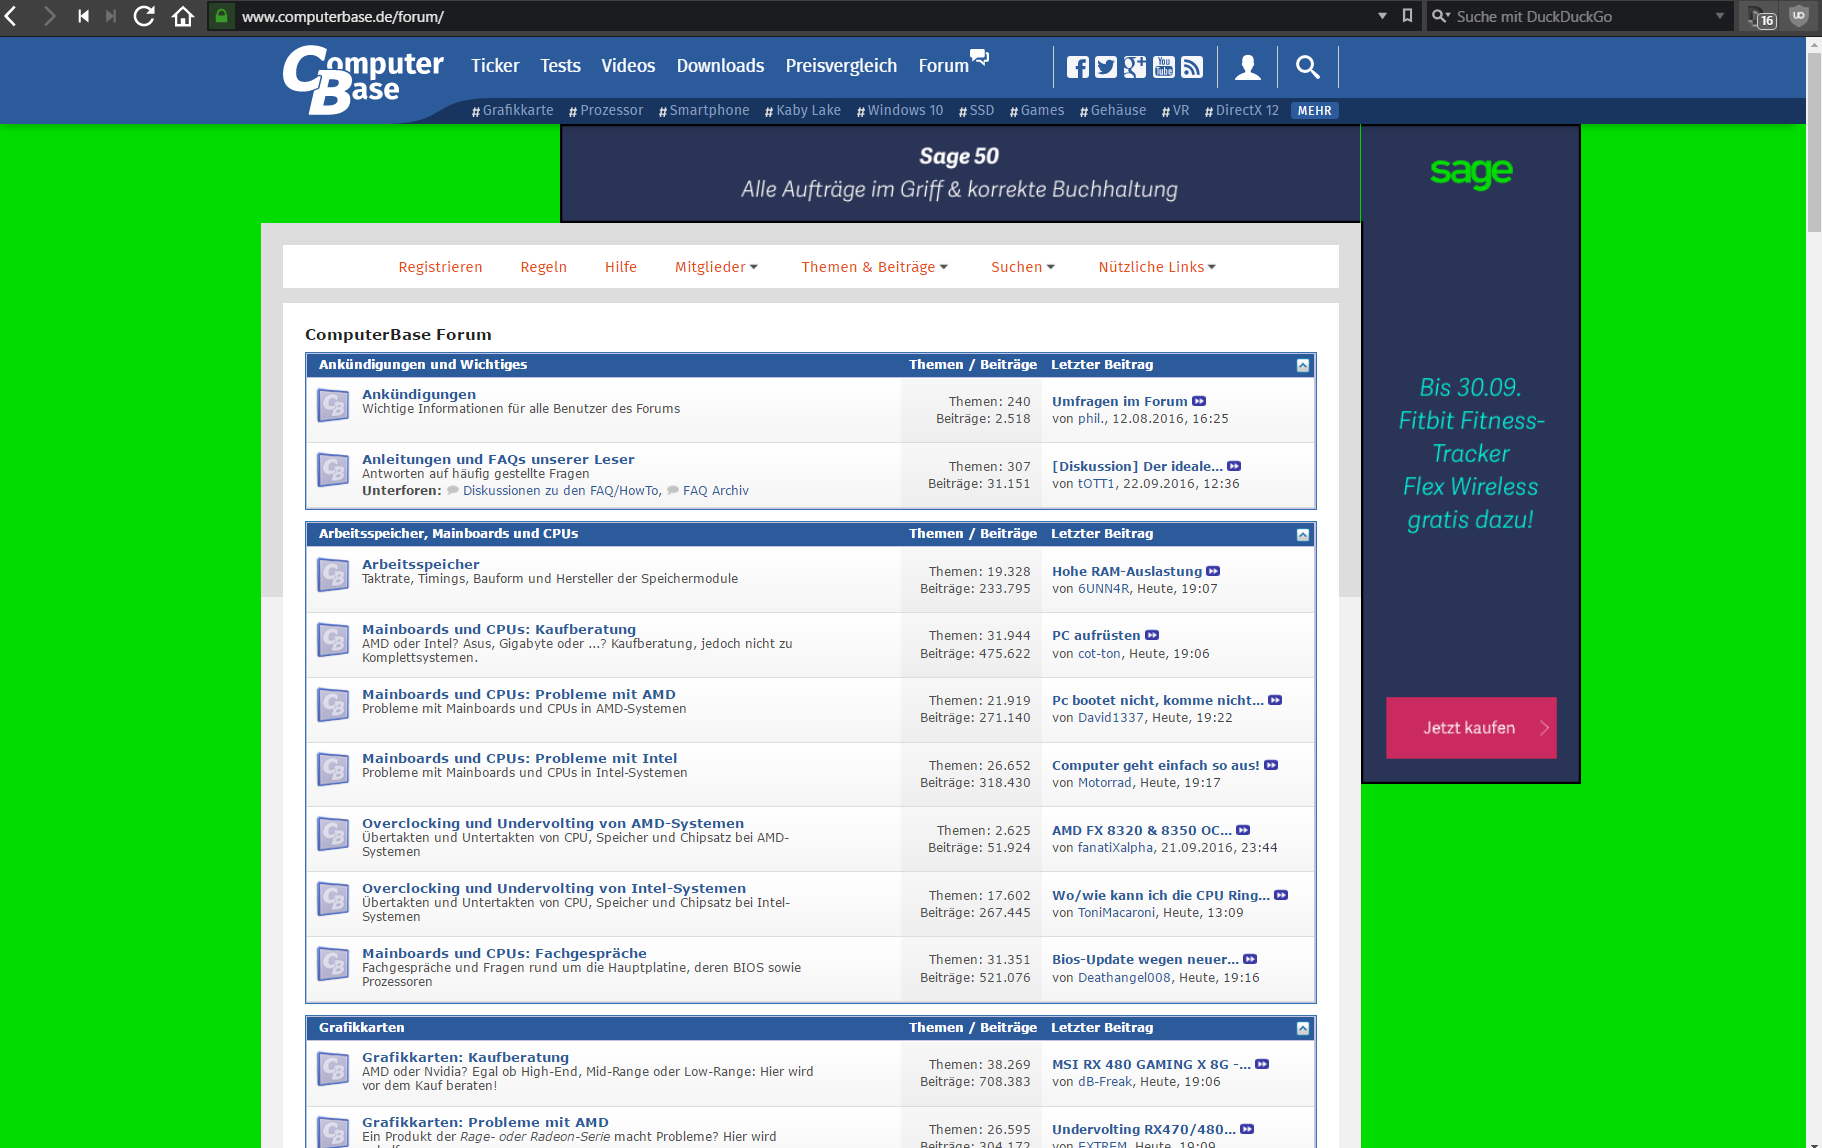Click the uBlock extension shield icon
Screen dimensions: 1822x1148
1798,16
